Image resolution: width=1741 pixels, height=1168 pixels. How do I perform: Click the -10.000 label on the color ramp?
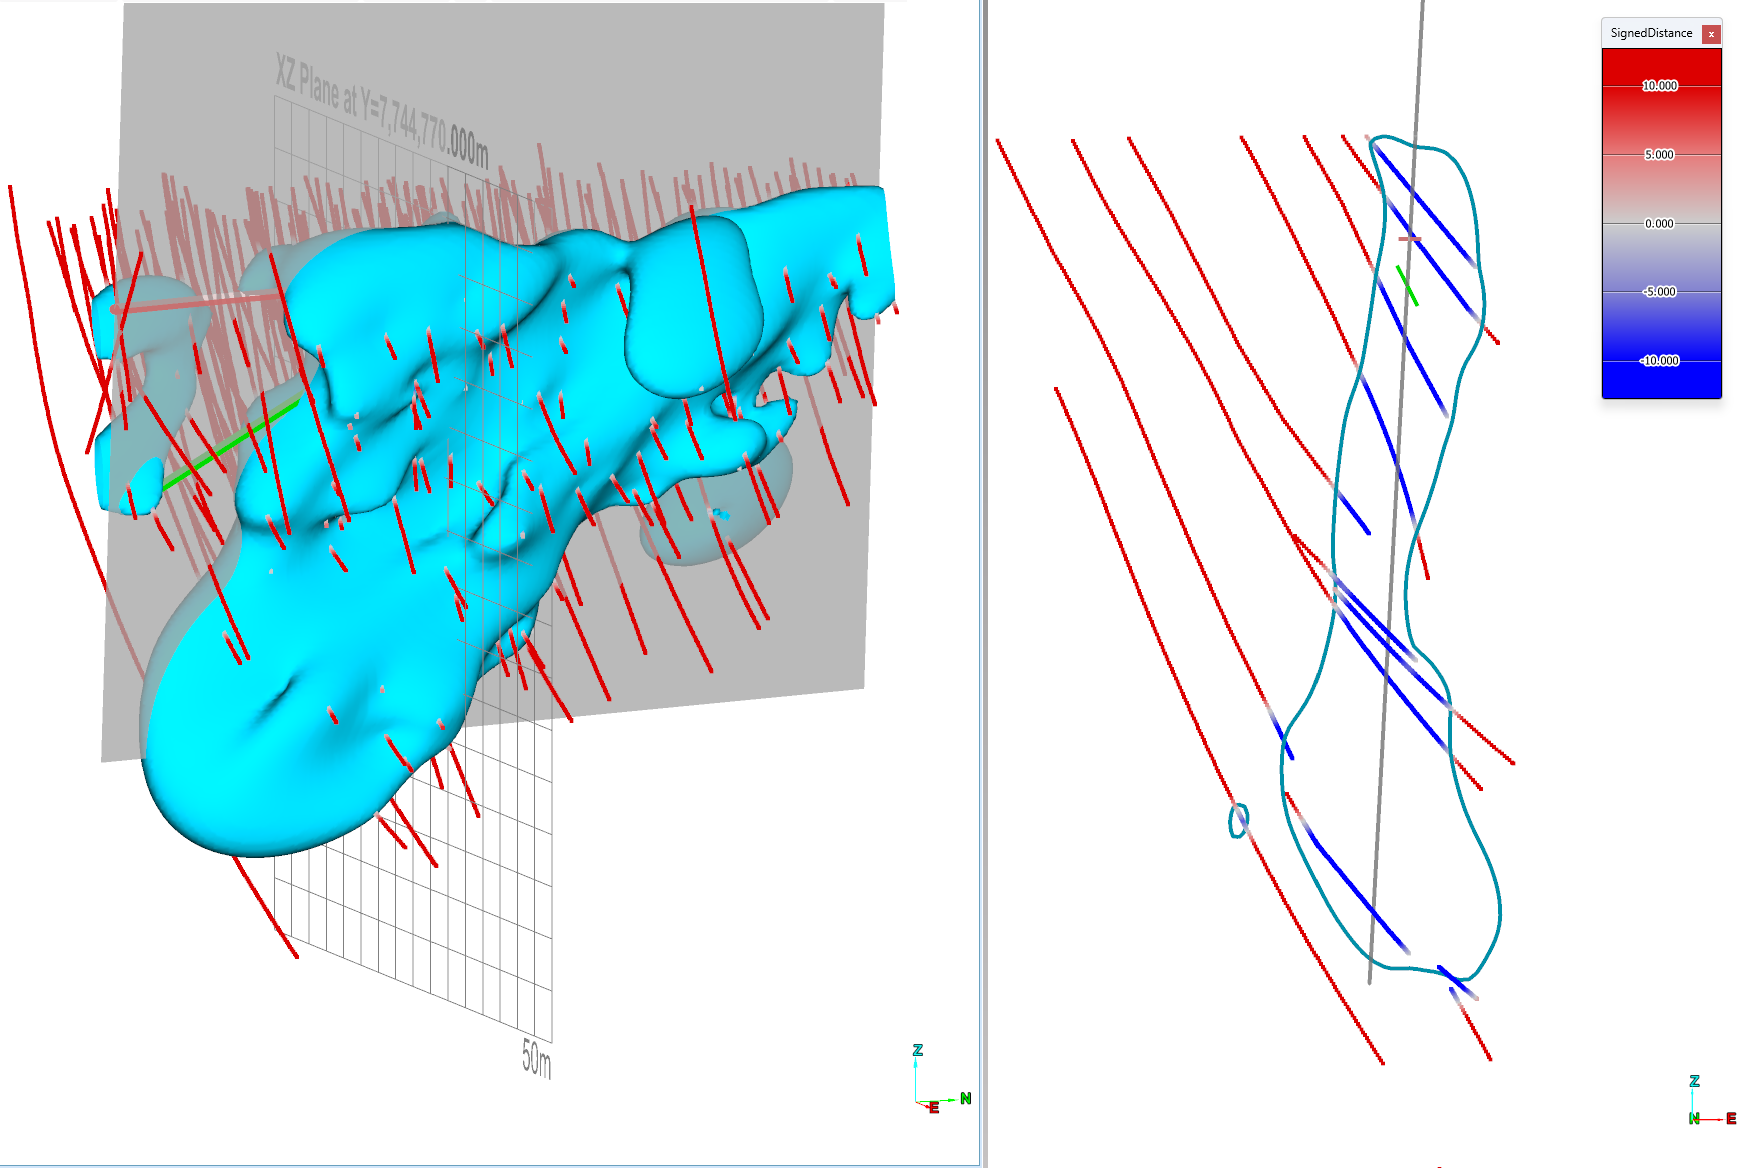tap(1660, 361)
